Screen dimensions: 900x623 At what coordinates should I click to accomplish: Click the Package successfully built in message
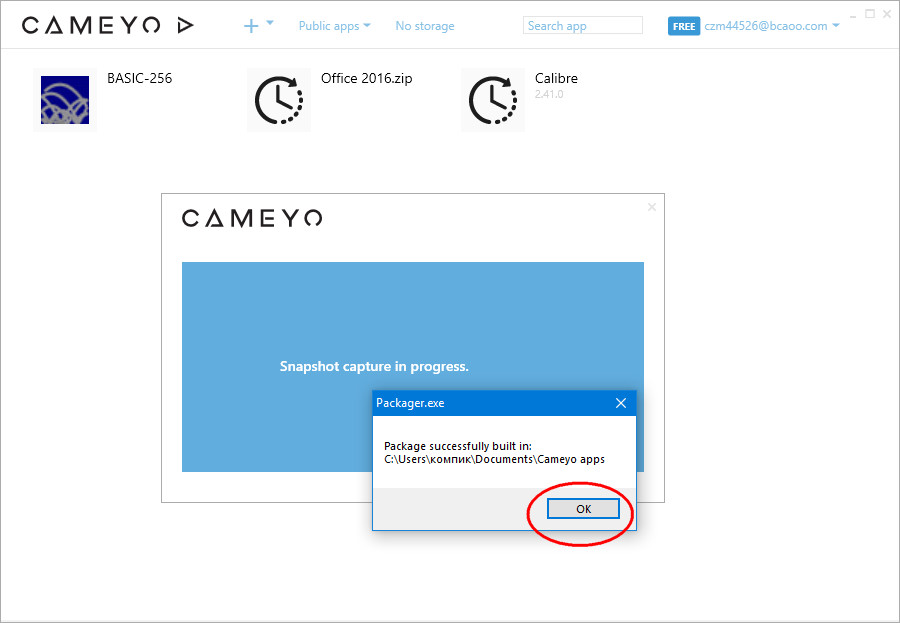(x=458, y=446)
